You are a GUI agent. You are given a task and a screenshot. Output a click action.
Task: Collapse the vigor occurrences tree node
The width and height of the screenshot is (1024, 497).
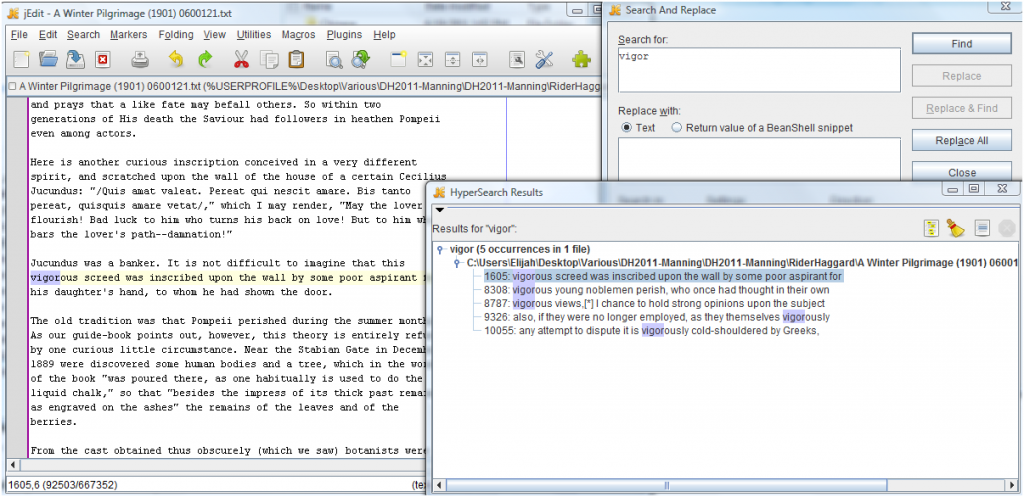(441, 249)
